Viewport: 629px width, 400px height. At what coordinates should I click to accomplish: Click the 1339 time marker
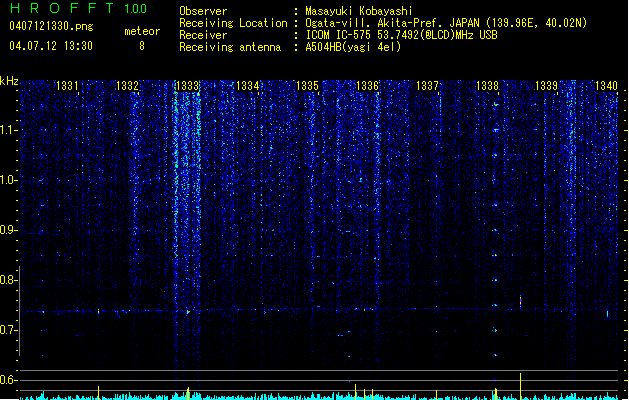[x=546, y=85]
